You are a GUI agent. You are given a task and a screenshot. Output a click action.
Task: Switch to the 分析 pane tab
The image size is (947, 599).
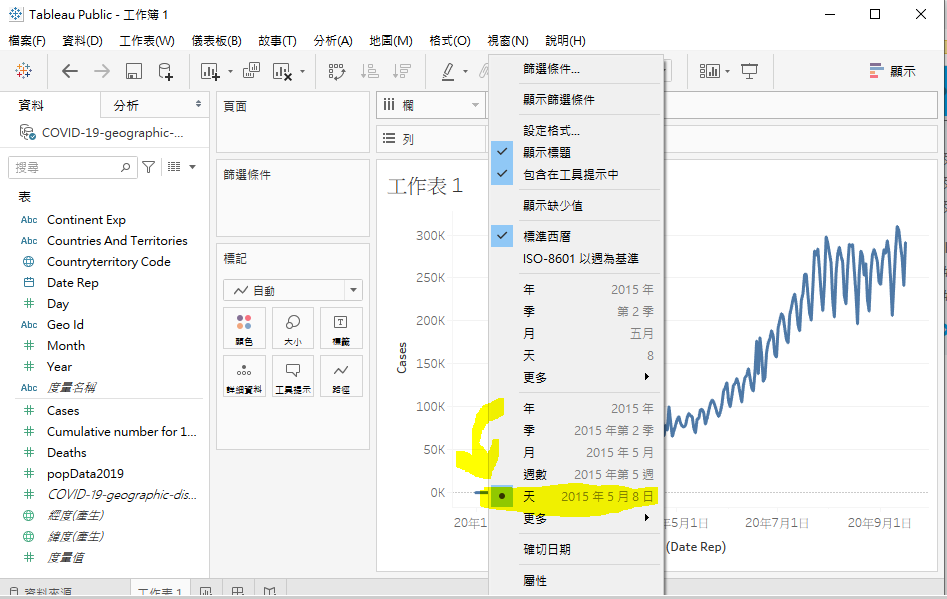click(x=127, y=105)
